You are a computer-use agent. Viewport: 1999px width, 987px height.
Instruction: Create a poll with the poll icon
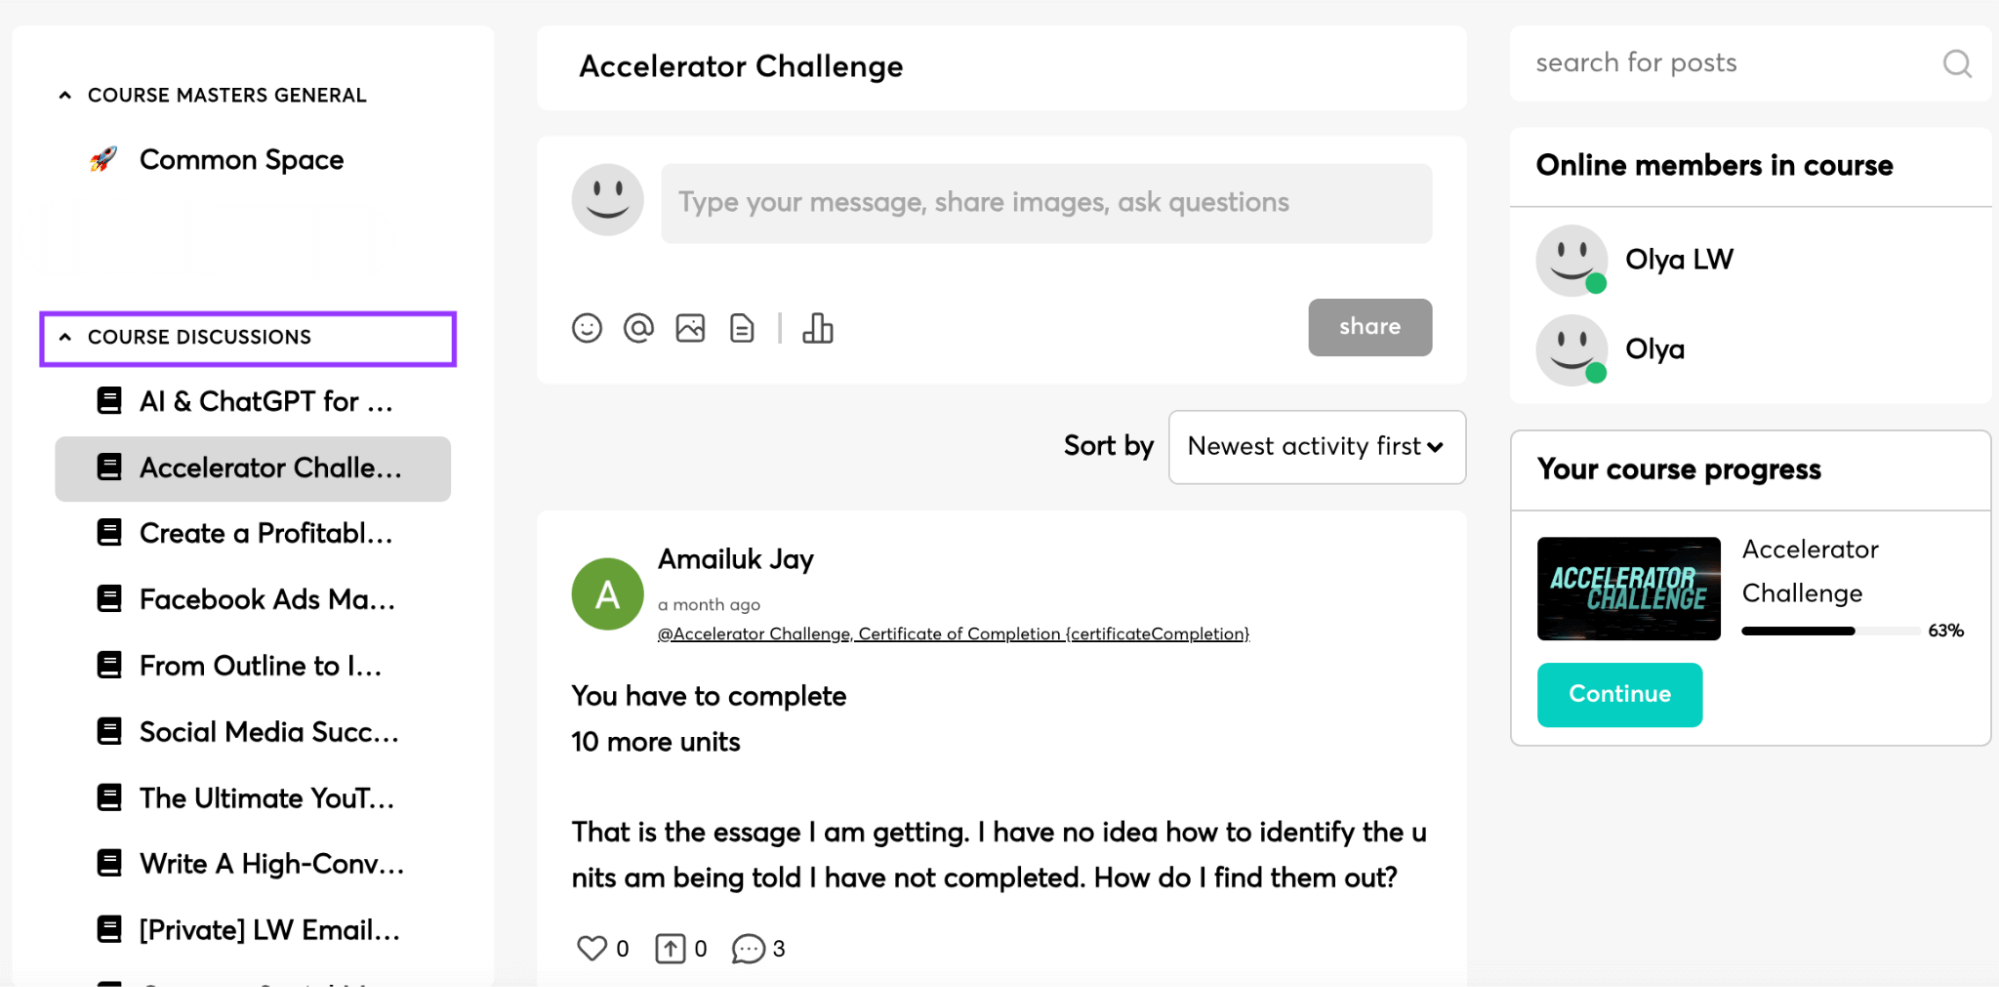(818, 327)
